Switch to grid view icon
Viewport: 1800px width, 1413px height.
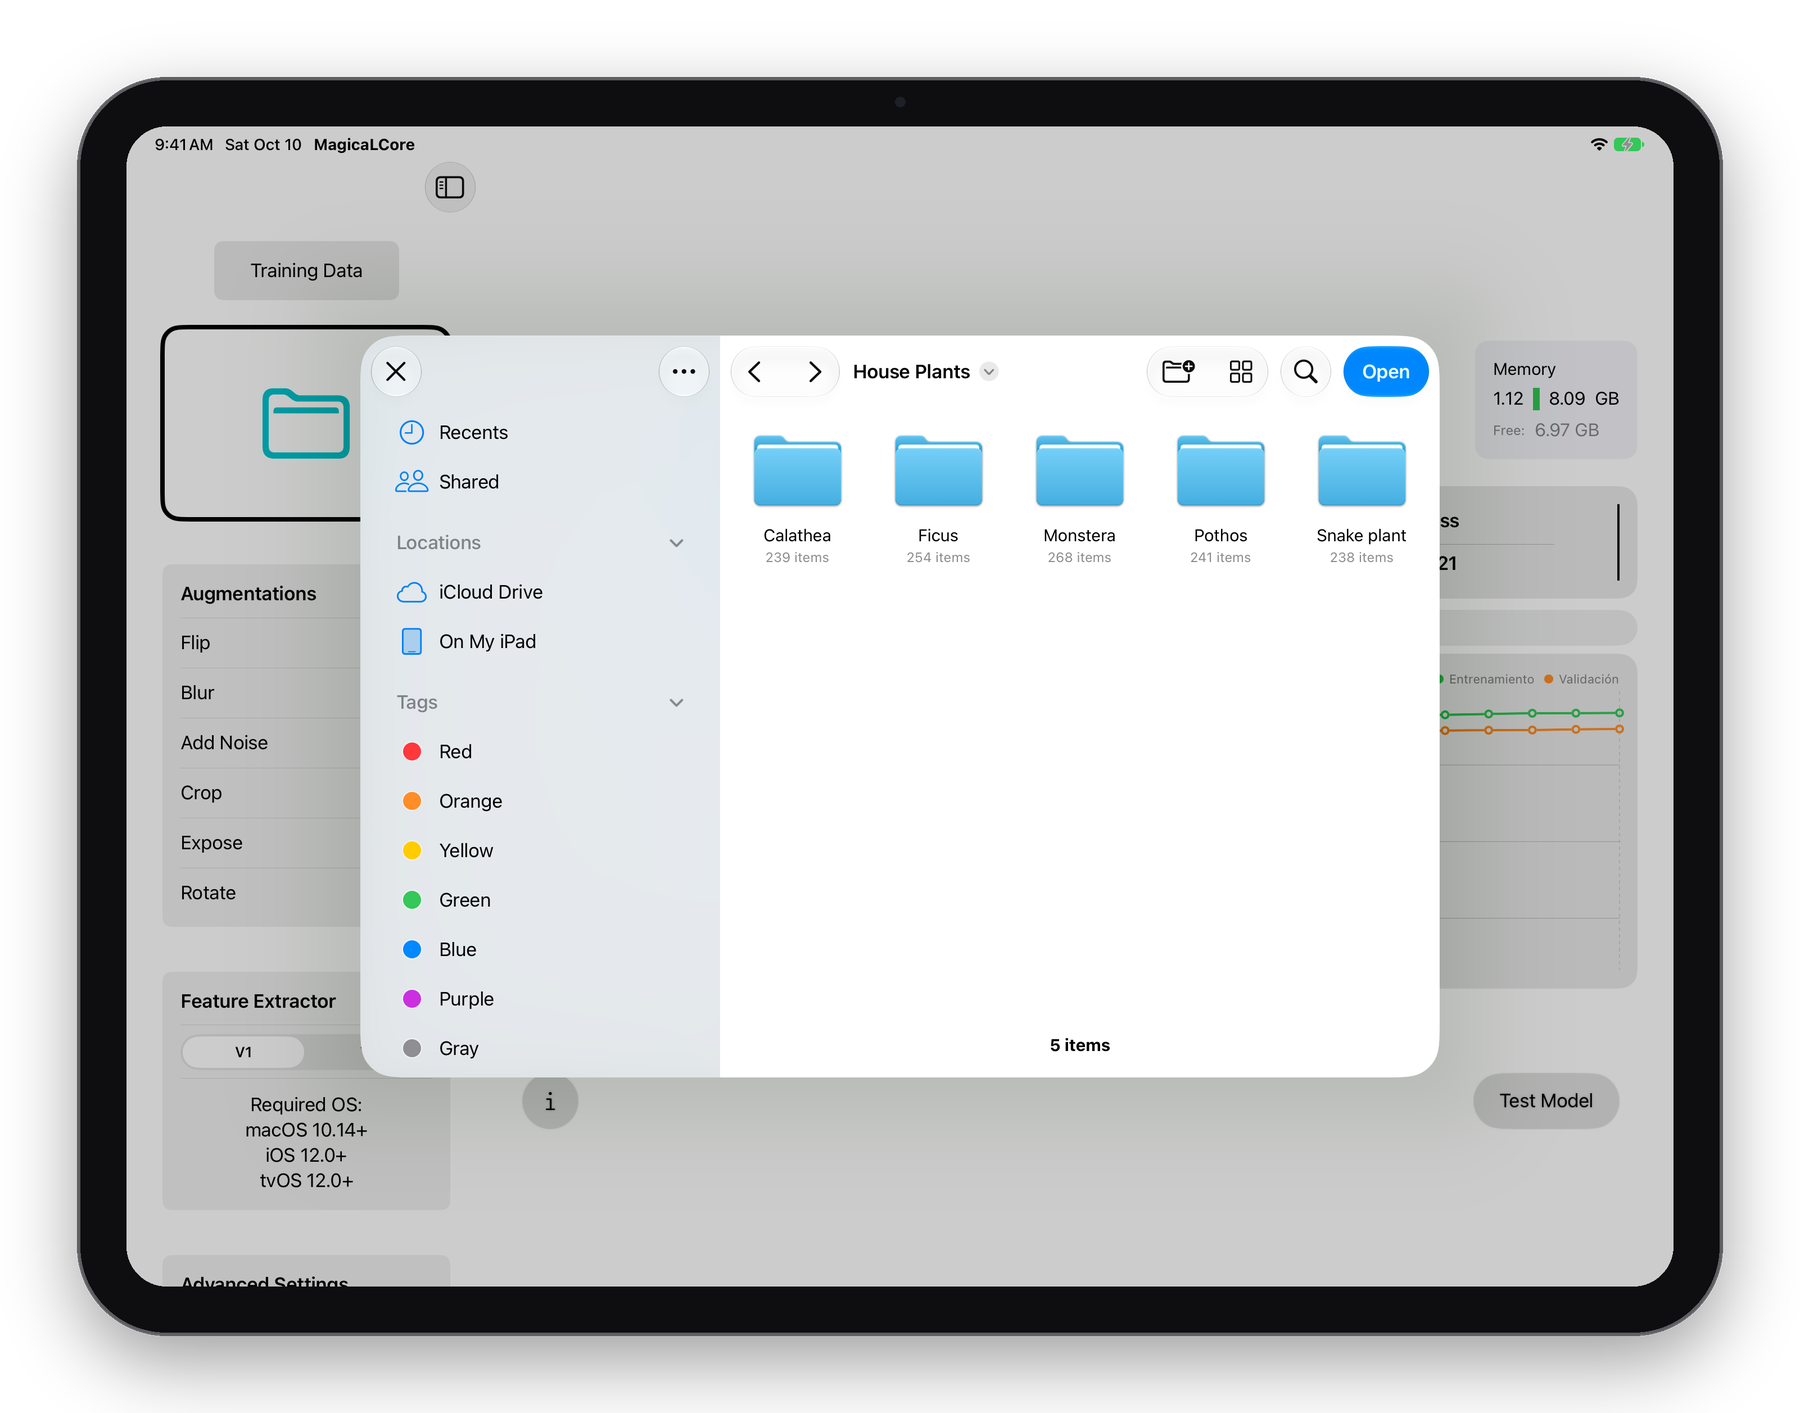coord(1241,372)
